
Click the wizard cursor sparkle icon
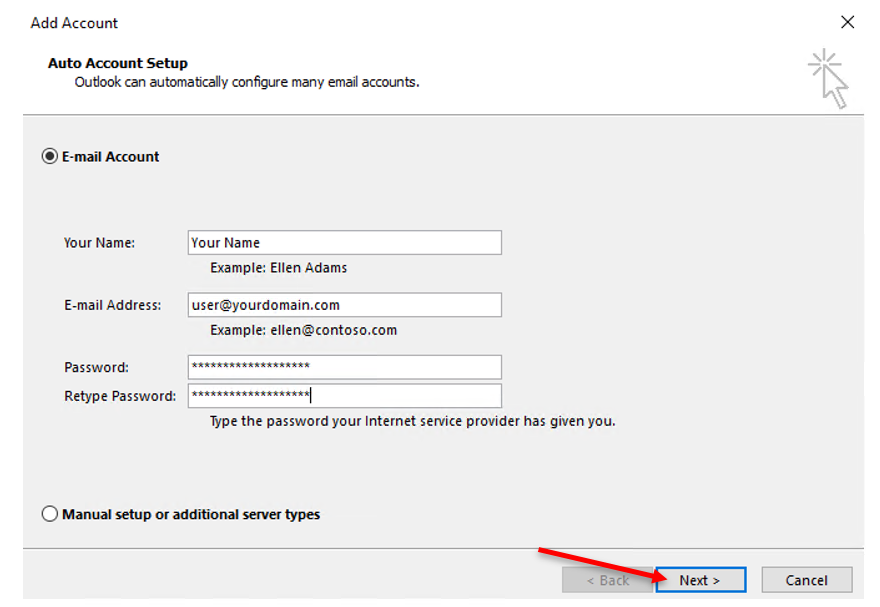(828, 79)
